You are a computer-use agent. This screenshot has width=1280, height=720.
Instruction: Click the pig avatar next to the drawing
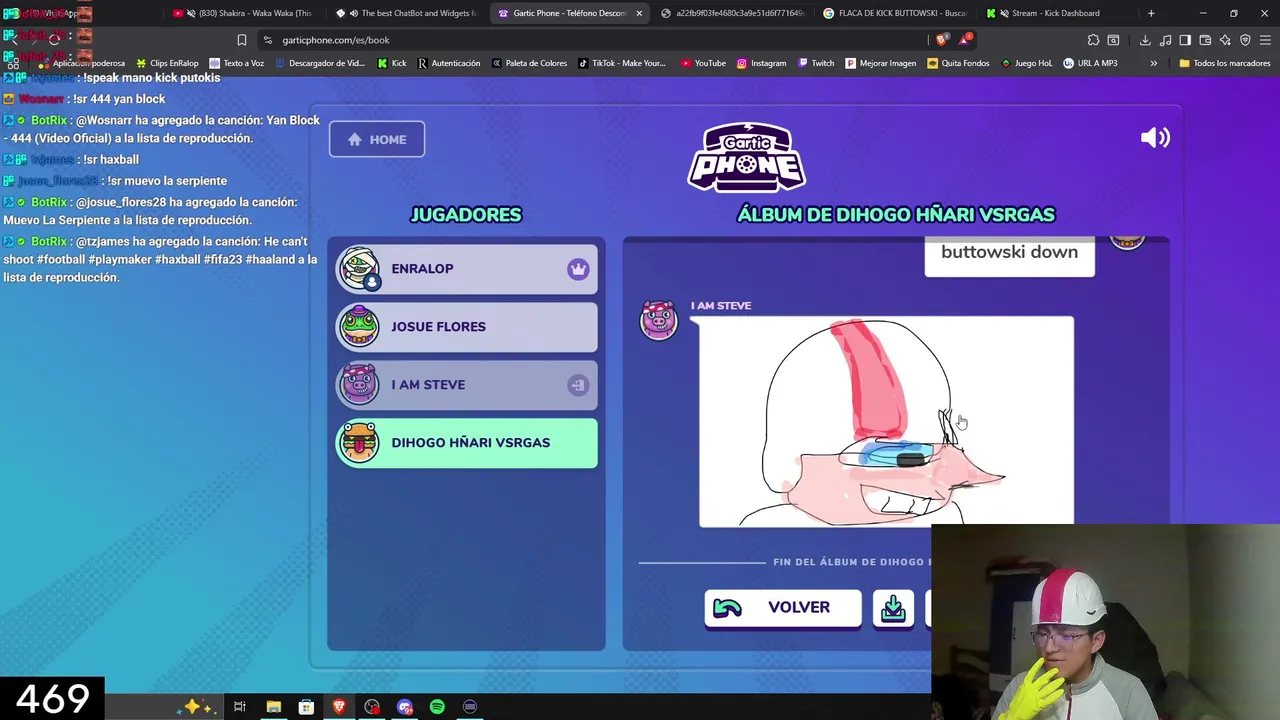coord(658,320)
